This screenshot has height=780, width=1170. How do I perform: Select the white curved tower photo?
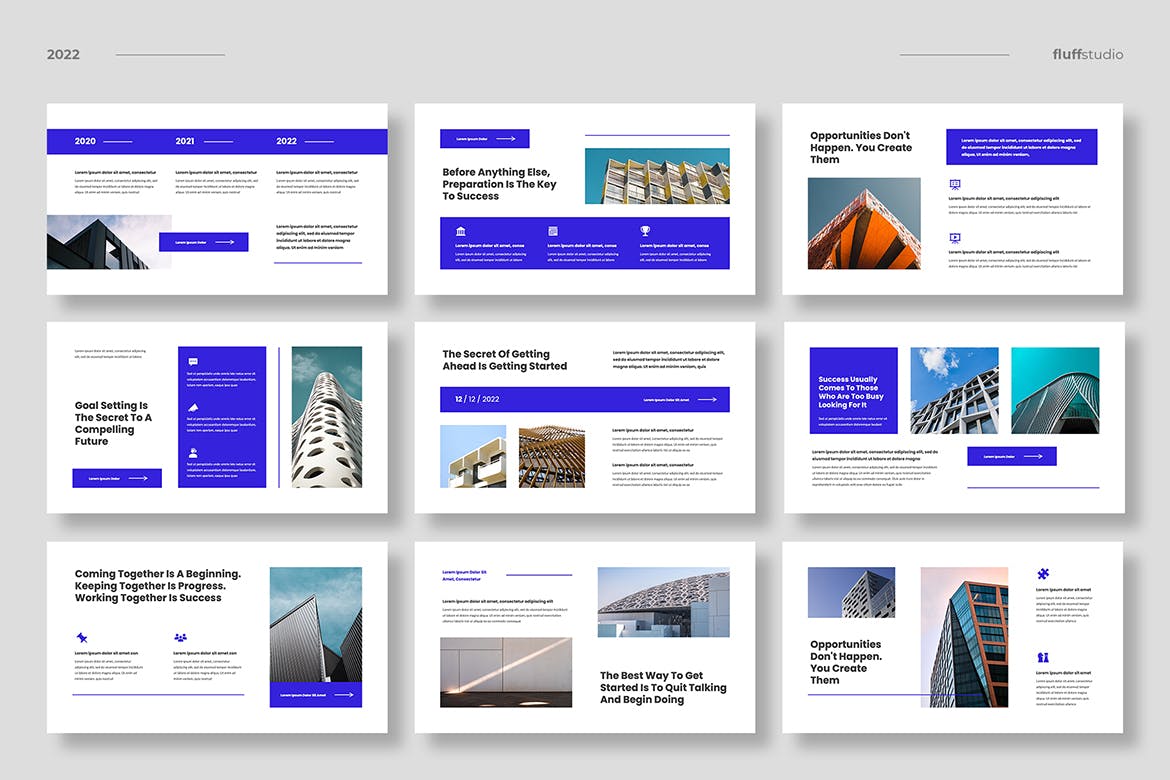coord(327,417)
